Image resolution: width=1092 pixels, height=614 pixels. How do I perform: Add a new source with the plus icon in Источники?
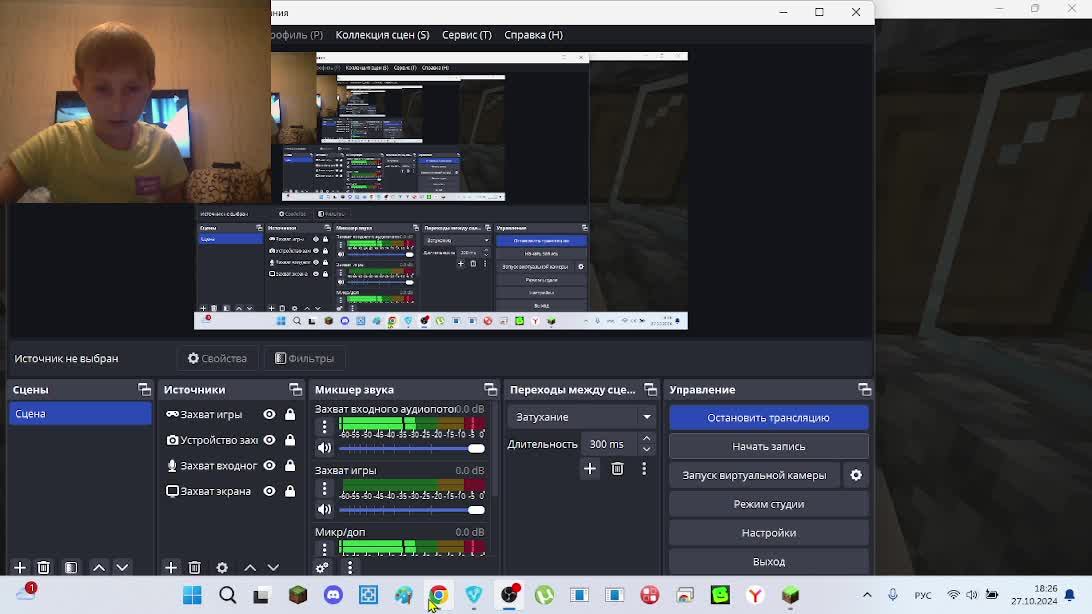pos(171,567)
